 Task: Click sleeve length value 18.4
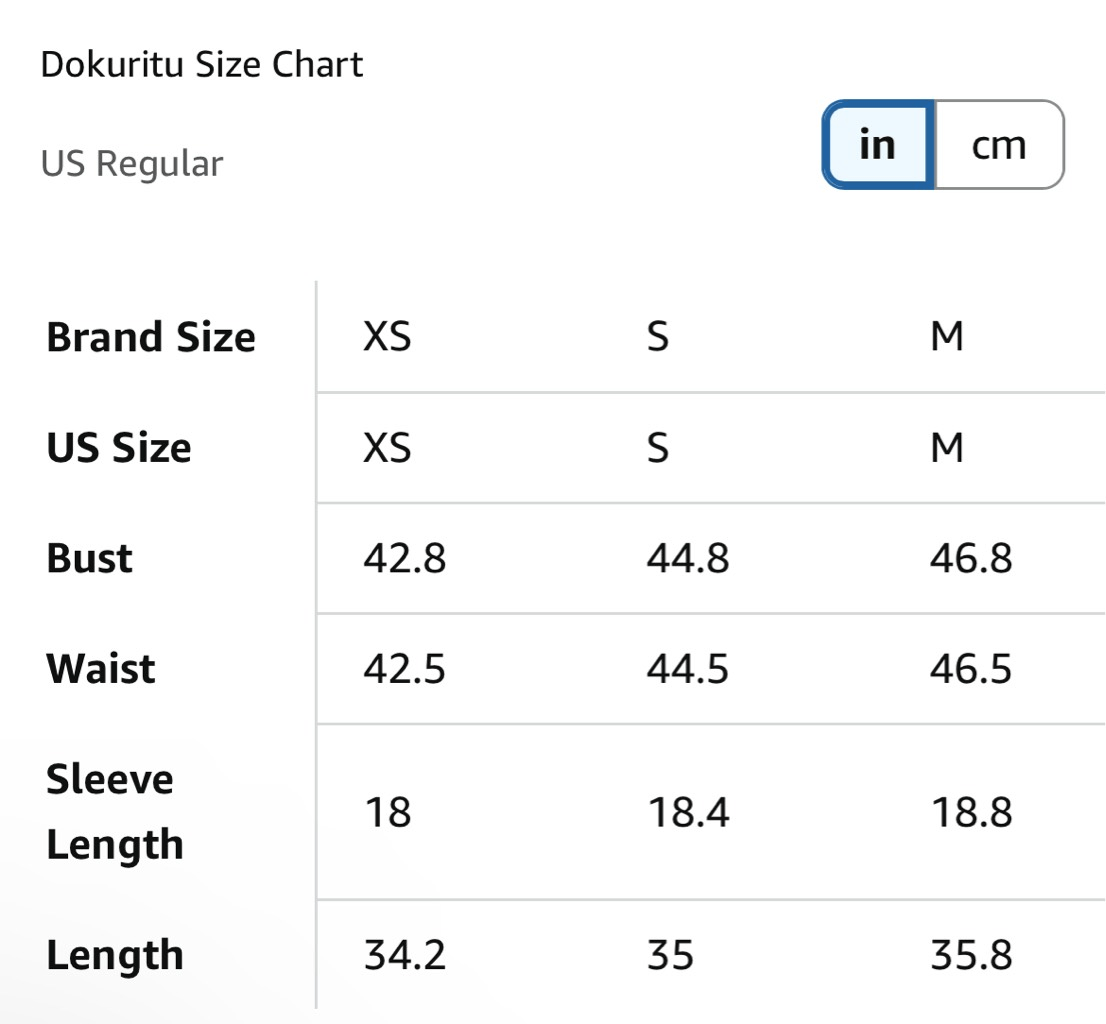coord(688,812)
